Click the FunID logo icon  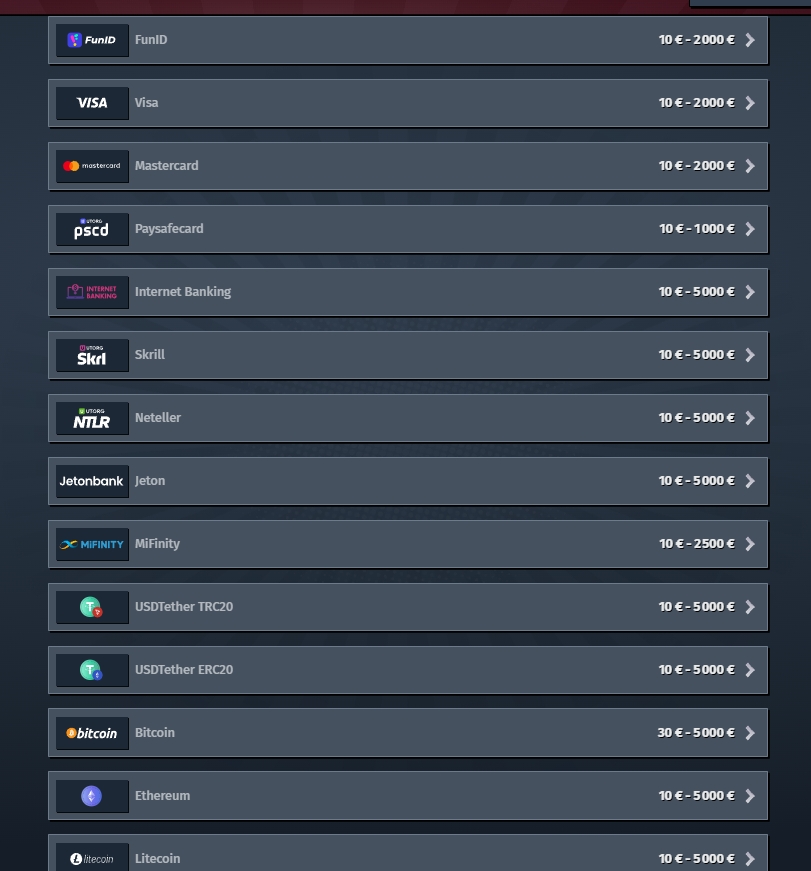(x=92, y=40)
